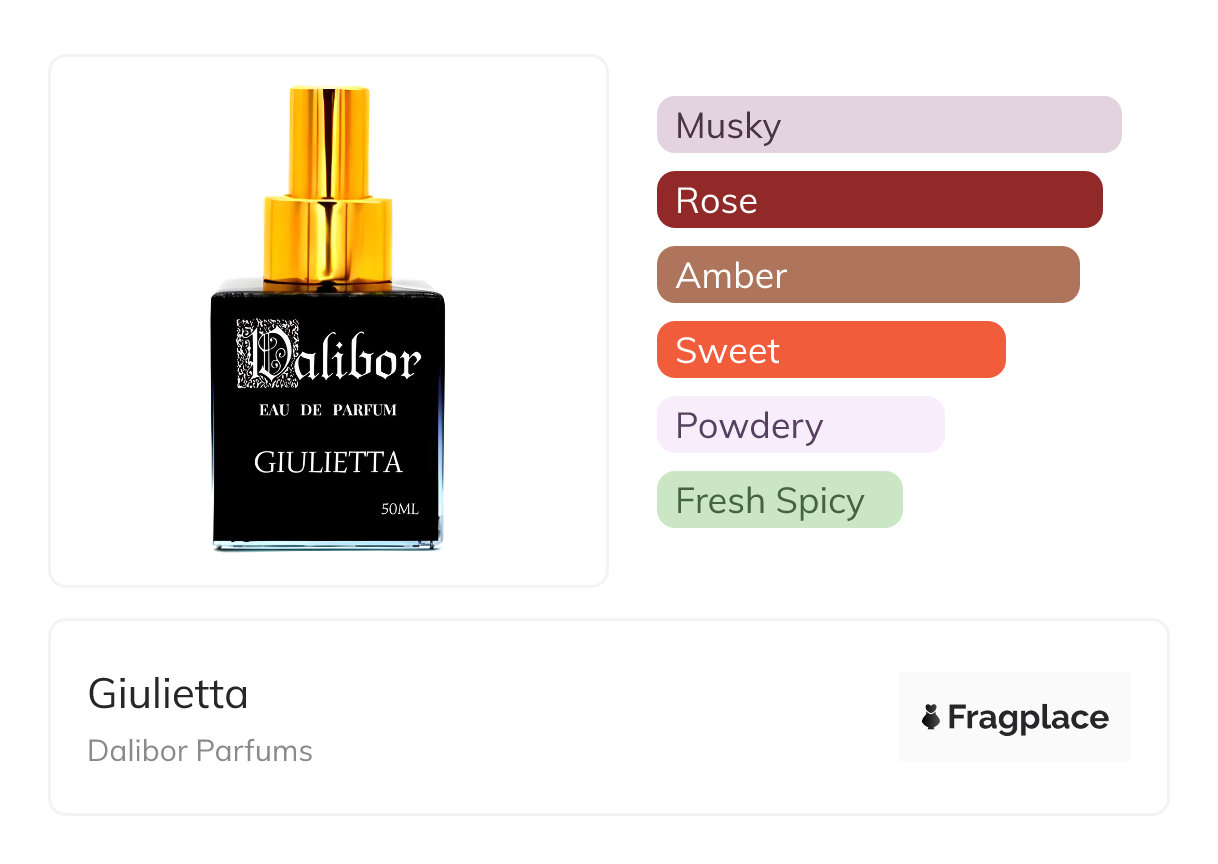
Task: Click the EAU DE PARFUM label text
Action: click(x=328, y=410)
